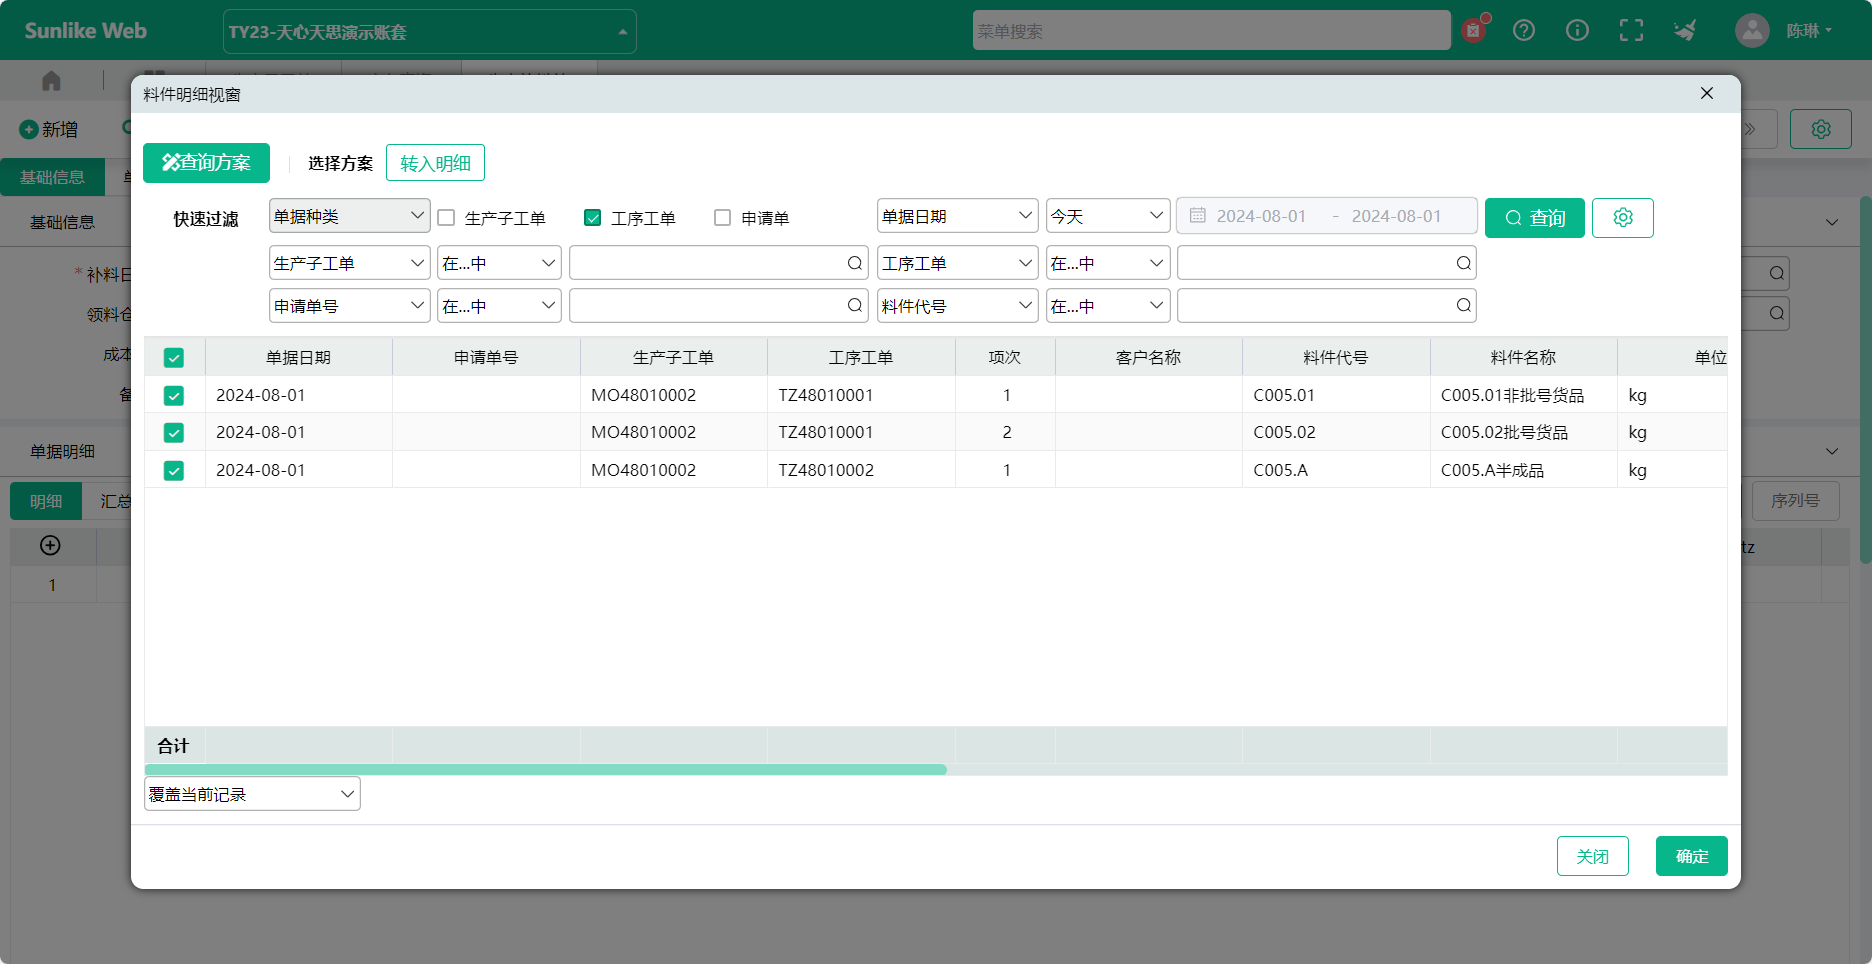Click the 序列号 button in background
1872x964 pixels.
[x=1795, y=501]
